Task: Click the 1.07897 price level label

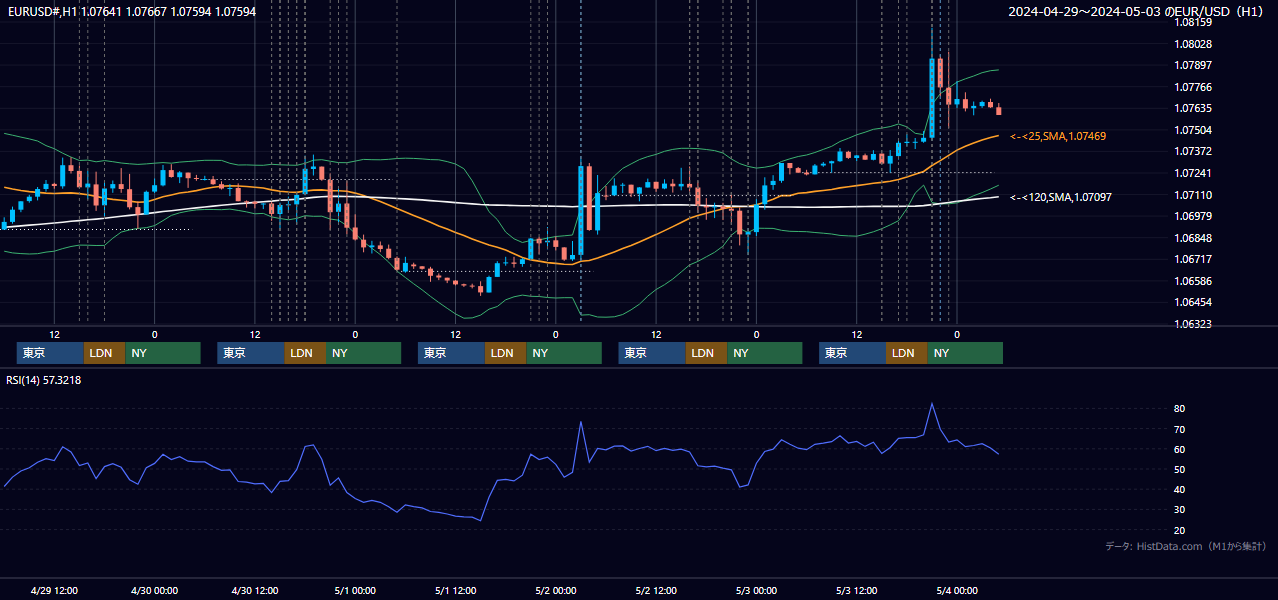Action: click(x=1193, y=65)
